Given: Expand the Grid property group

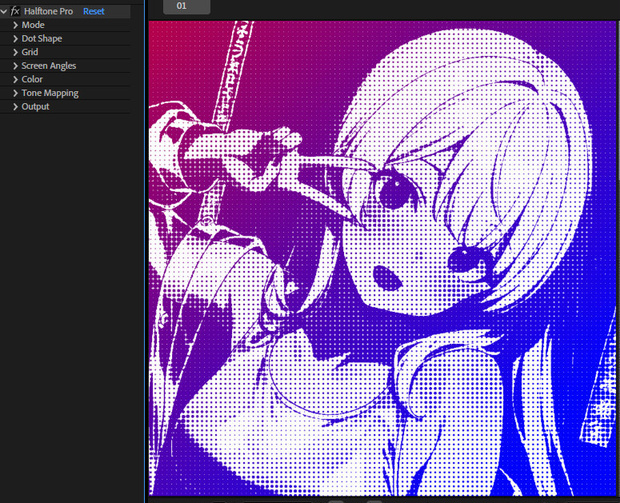Looking at the screenshot, I should (15, 52).
